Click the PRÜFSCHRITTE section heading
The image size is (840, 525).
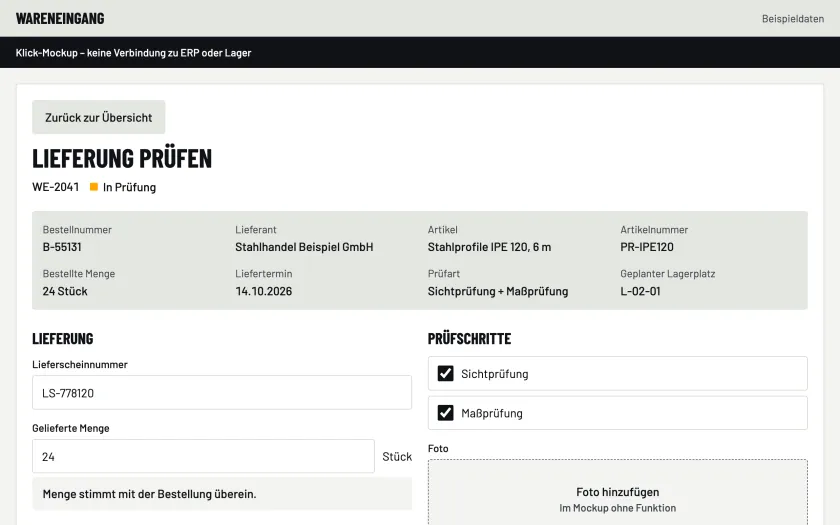(x=469, y=339)
